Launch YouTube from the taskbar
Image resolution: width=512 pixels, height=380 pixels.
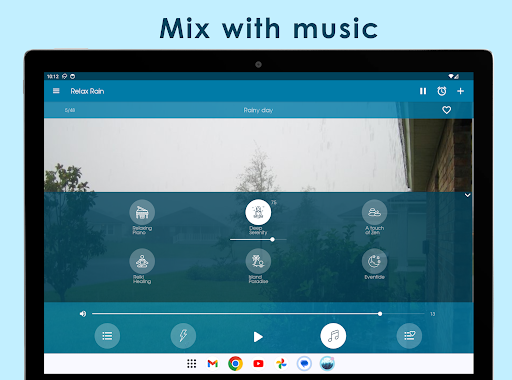[258, 364]
